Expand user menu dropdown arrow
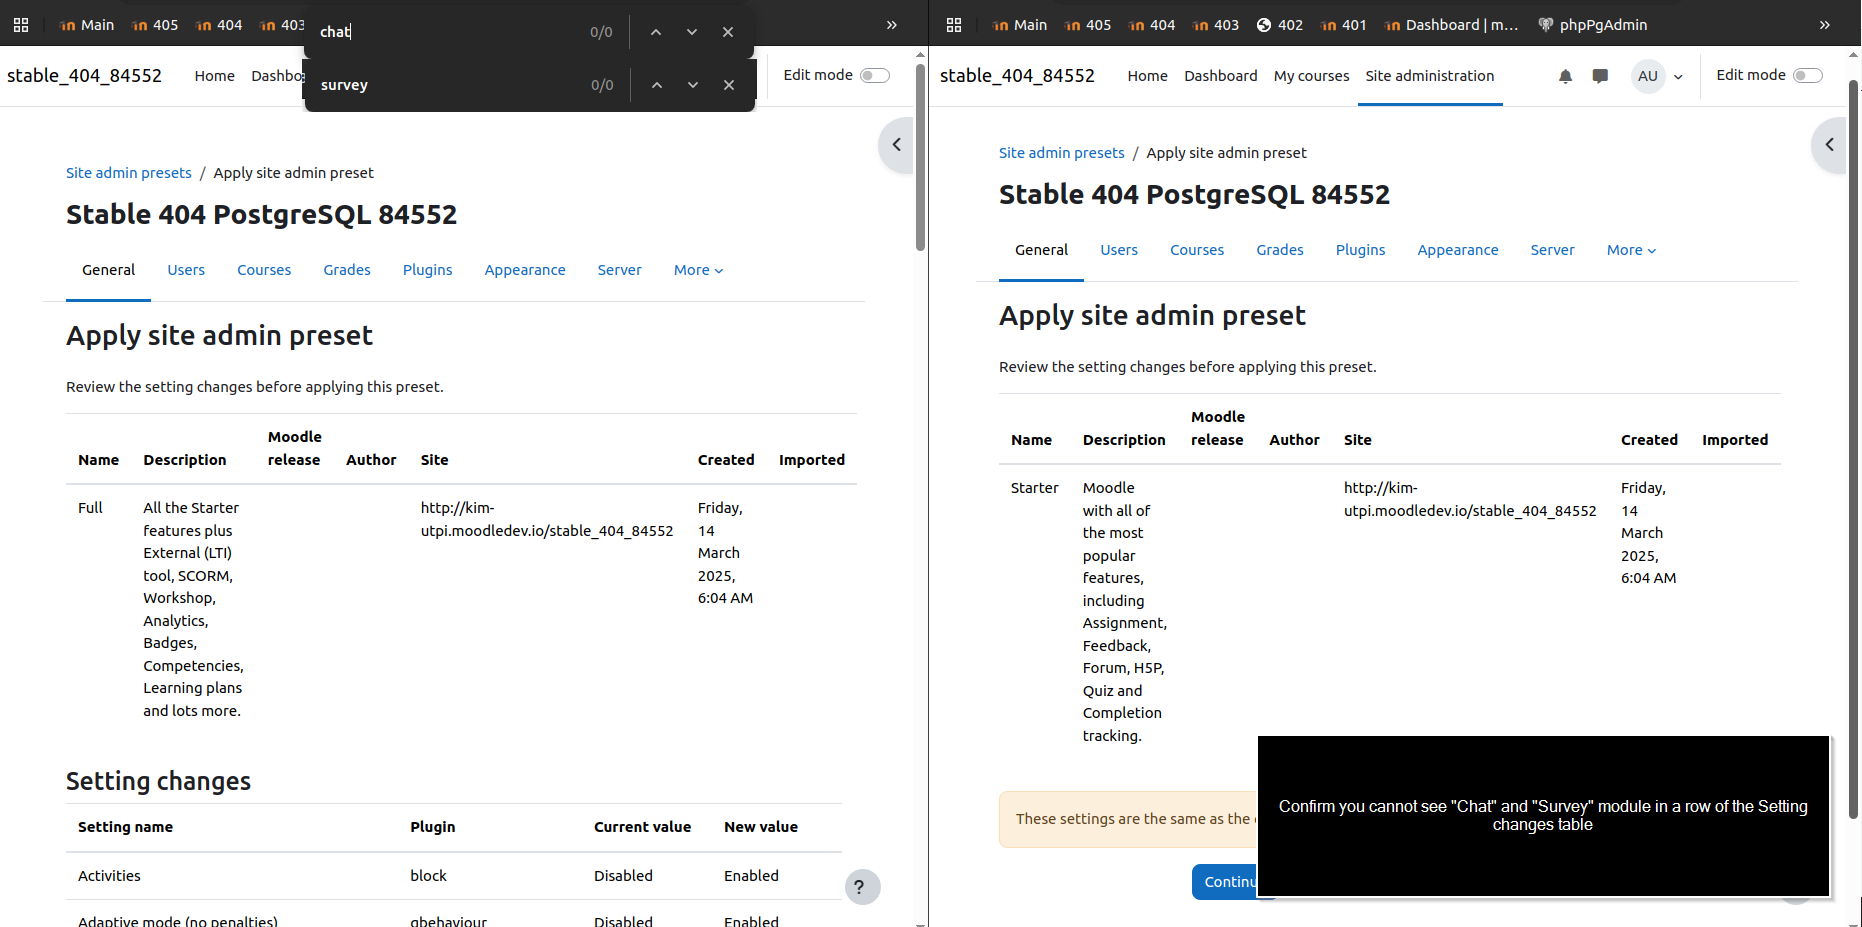 click(1678, 77)
